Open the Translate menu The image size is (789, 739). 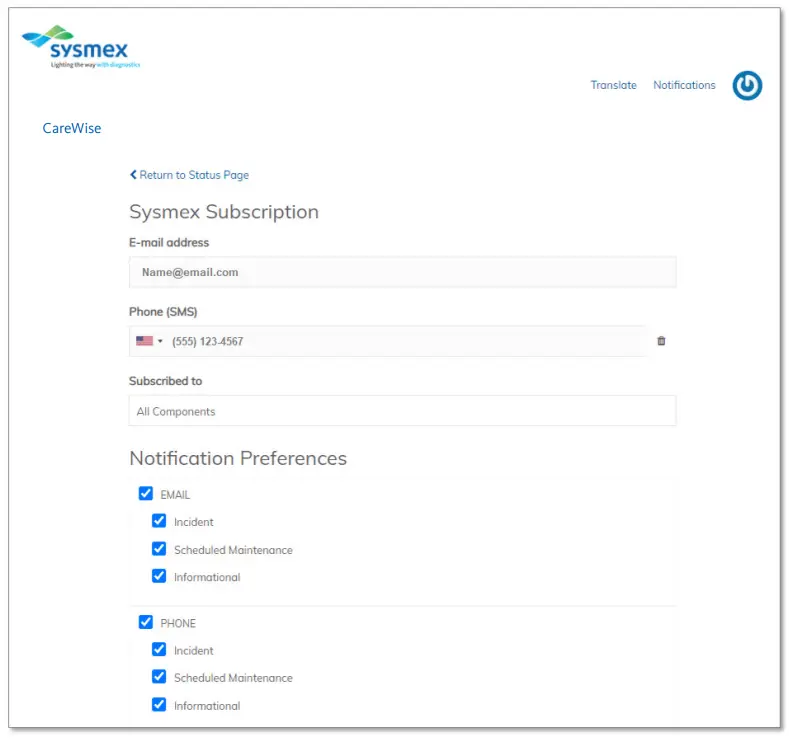[x=613, y=85]
